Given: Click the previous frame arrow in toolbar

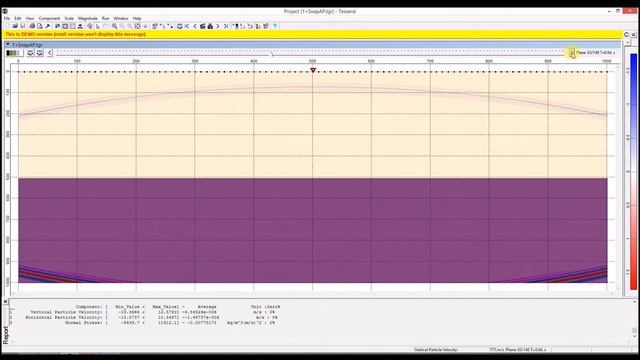Looking at the screenshot, I should tap(195, 26).
